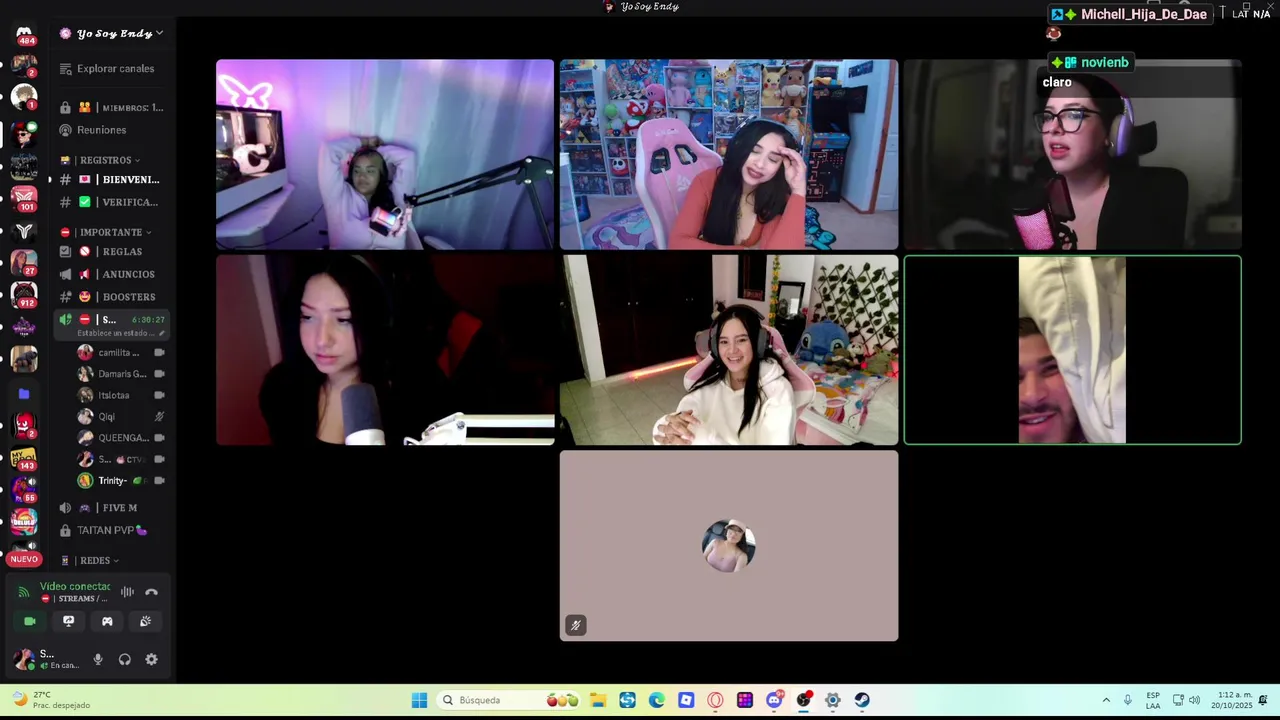Toggle noise suppression waveform icon
This screenshot has height=720, width=1280.
pos(127,592)
